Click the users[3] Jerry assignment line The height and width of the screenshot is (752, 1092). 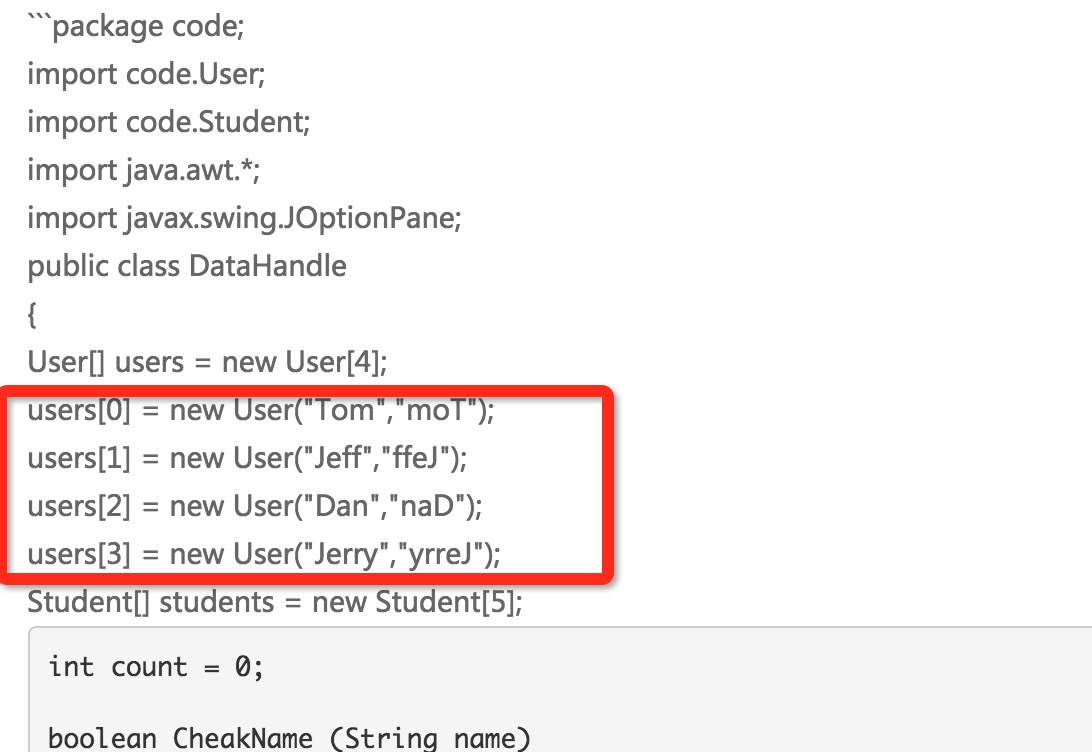[x=264, y=555]
